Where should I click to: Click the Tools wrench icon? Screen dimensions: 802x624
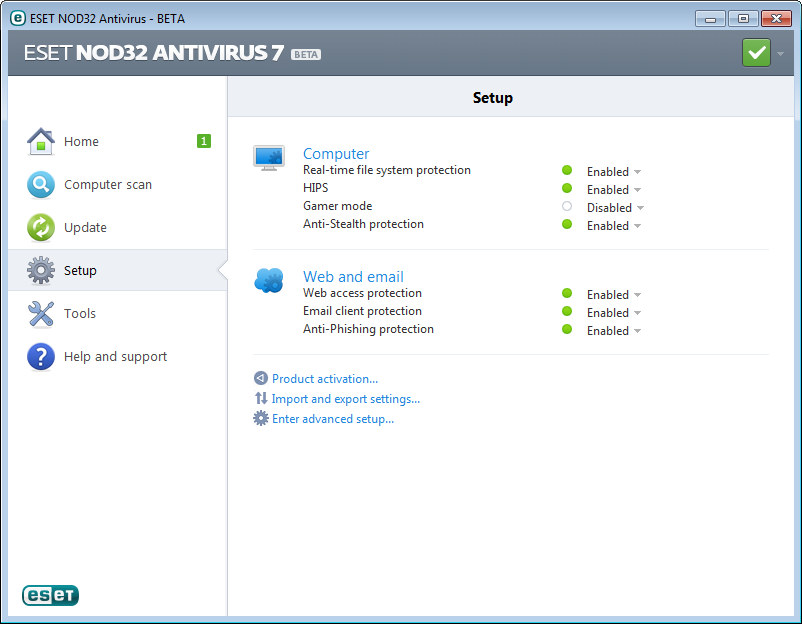click(41, 314)
